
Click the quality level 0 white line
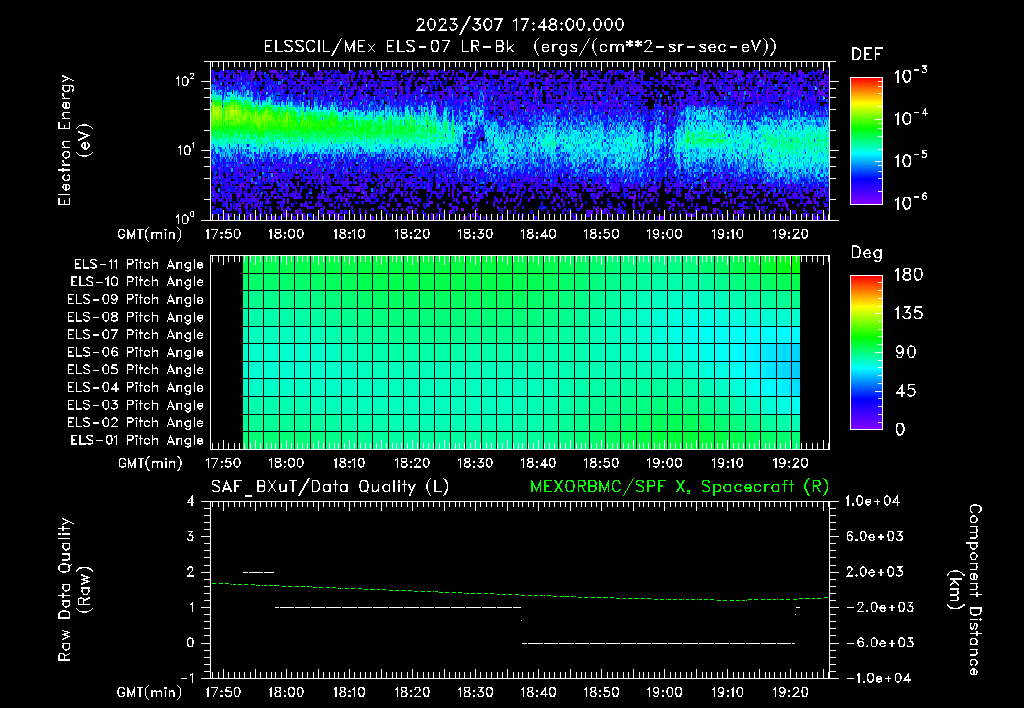click(x=658, y=643)
